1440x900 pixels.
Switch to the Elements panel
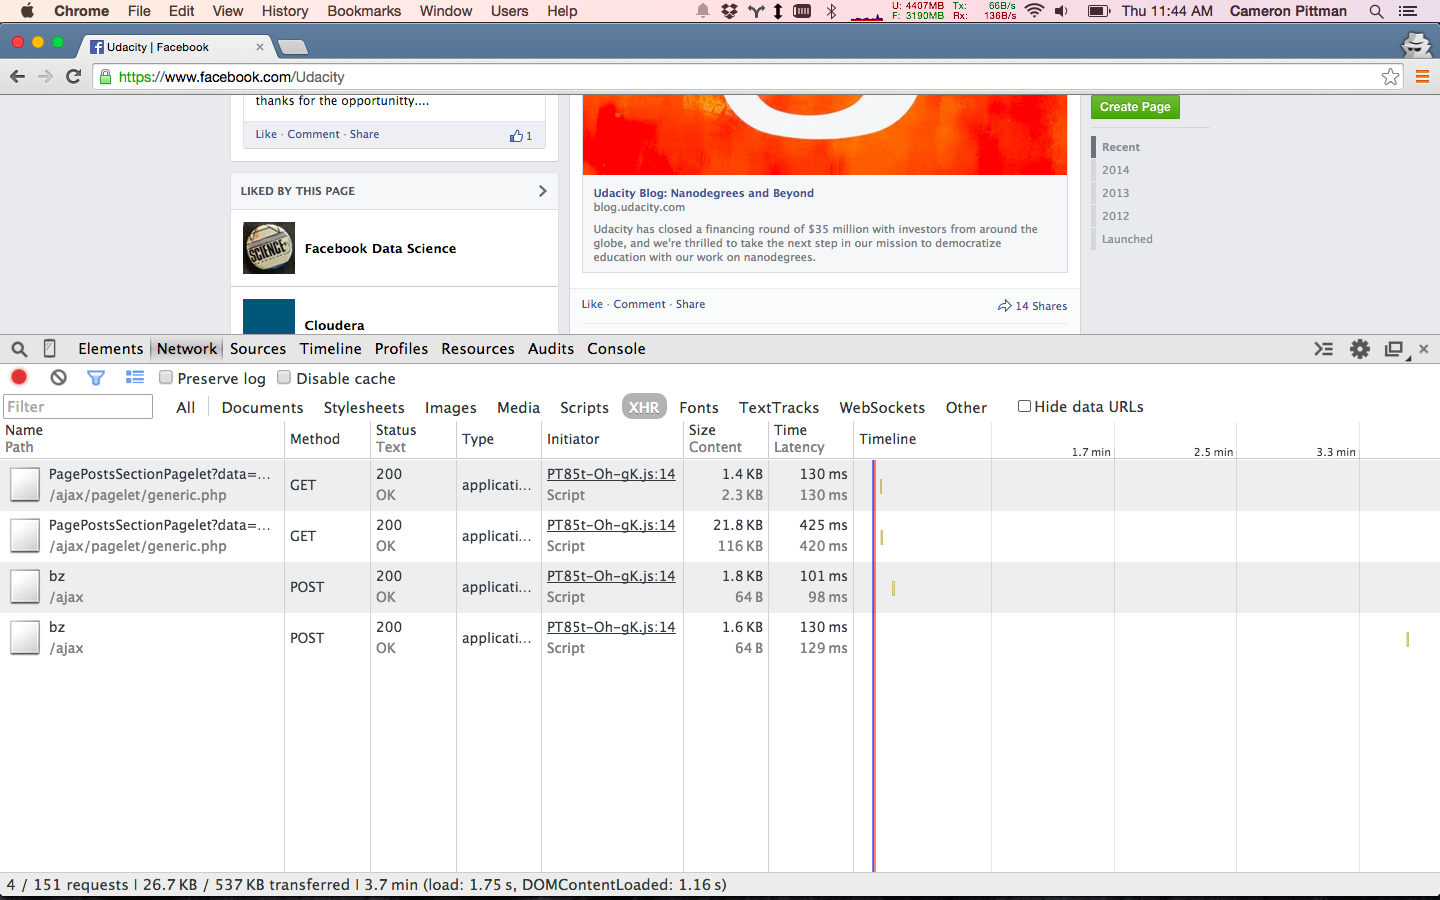pos(111,348)
